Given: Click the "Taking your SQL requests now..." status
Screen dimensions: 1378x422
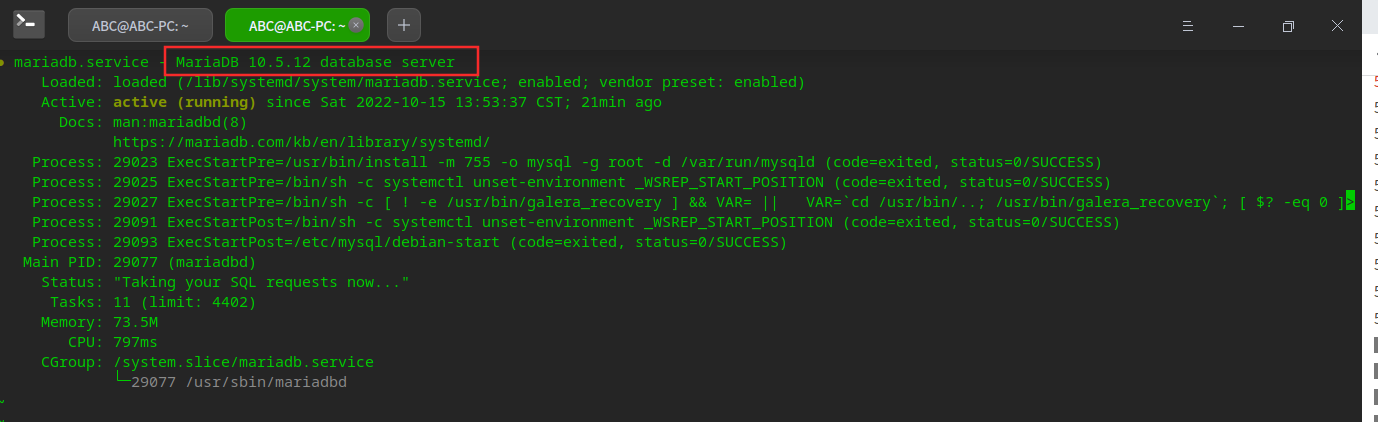Looking at the screenshot, I should (262, 282).
